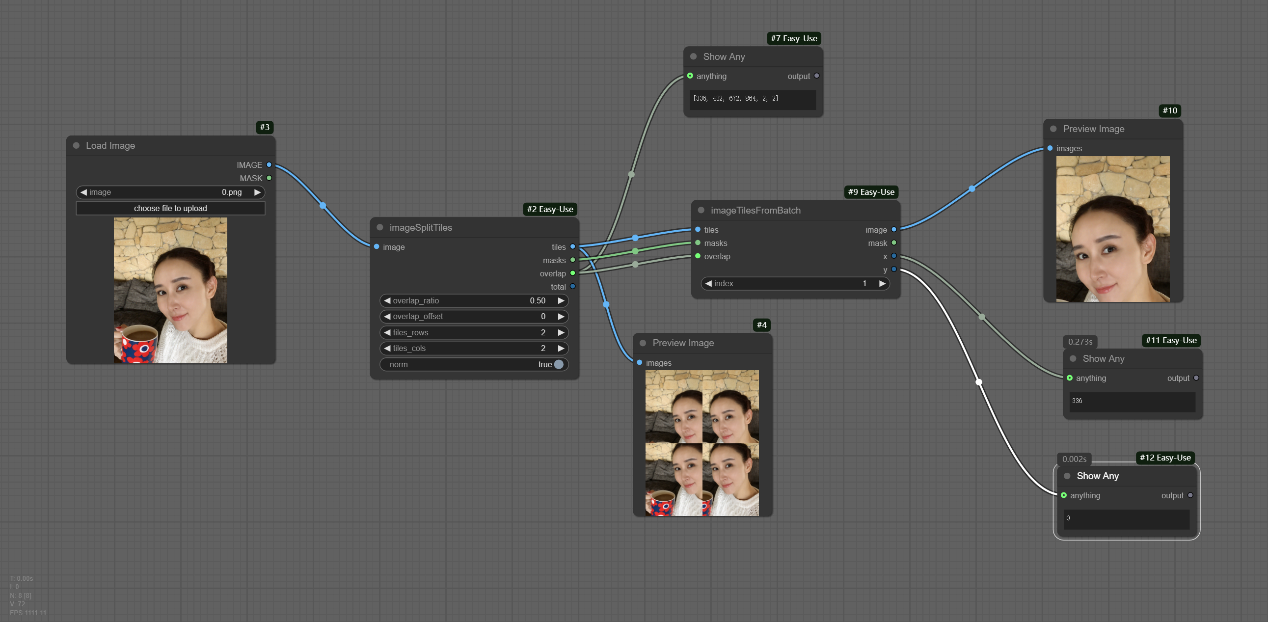The width and height of the screenshot is (1268, 622).
Task: Toggle the norm switch in imageSplitTiles
Action: point(558,364)
